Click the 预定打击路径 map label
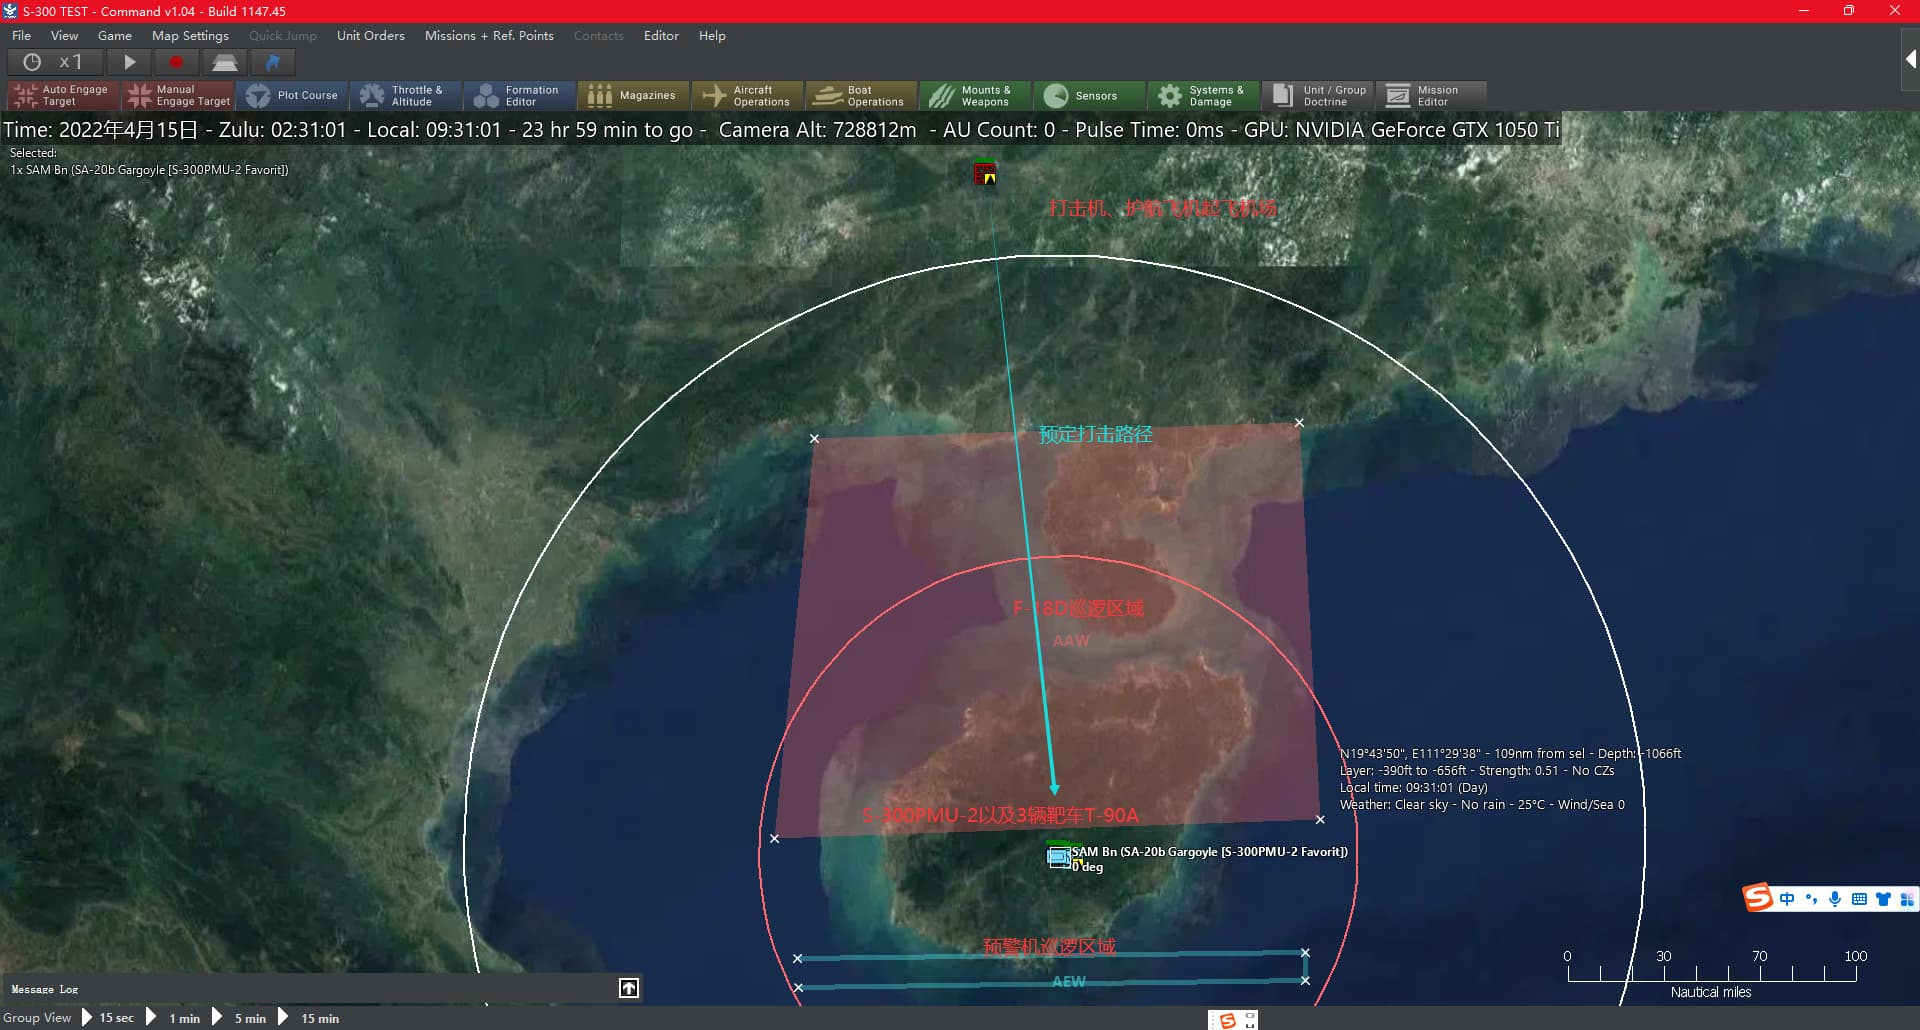The height and width of the screenshot is (1030, 1920). click(x=1096, y=434)
